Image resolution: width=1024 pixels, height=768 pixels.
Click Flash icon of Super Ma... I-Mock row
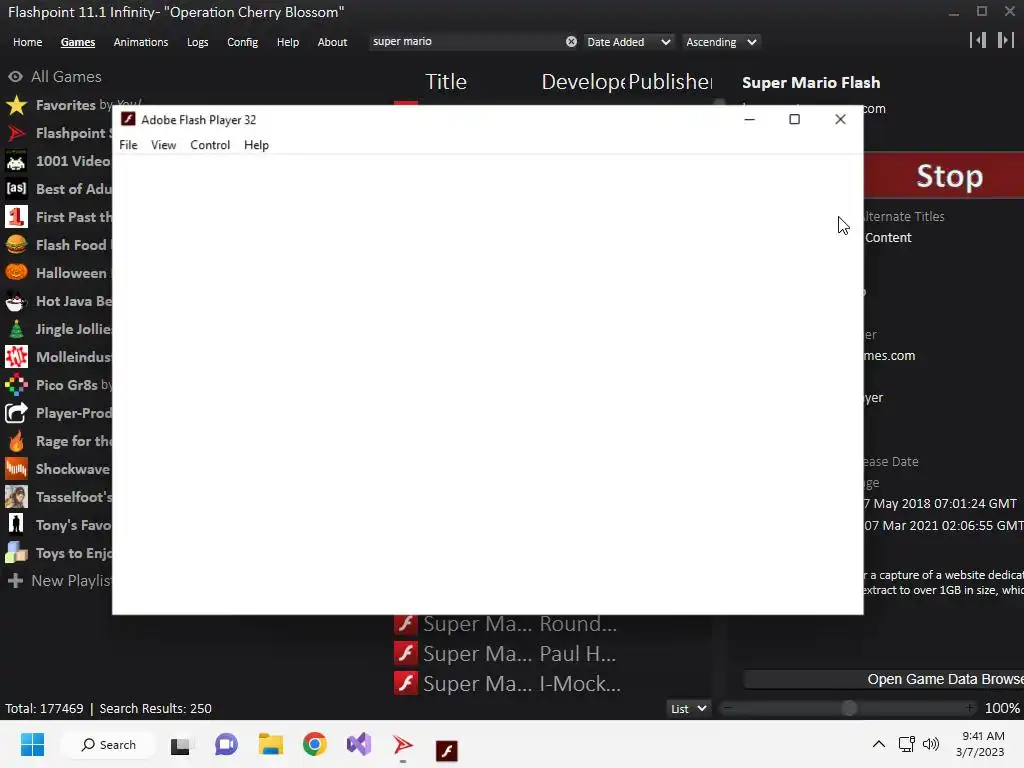click(406, 683)
